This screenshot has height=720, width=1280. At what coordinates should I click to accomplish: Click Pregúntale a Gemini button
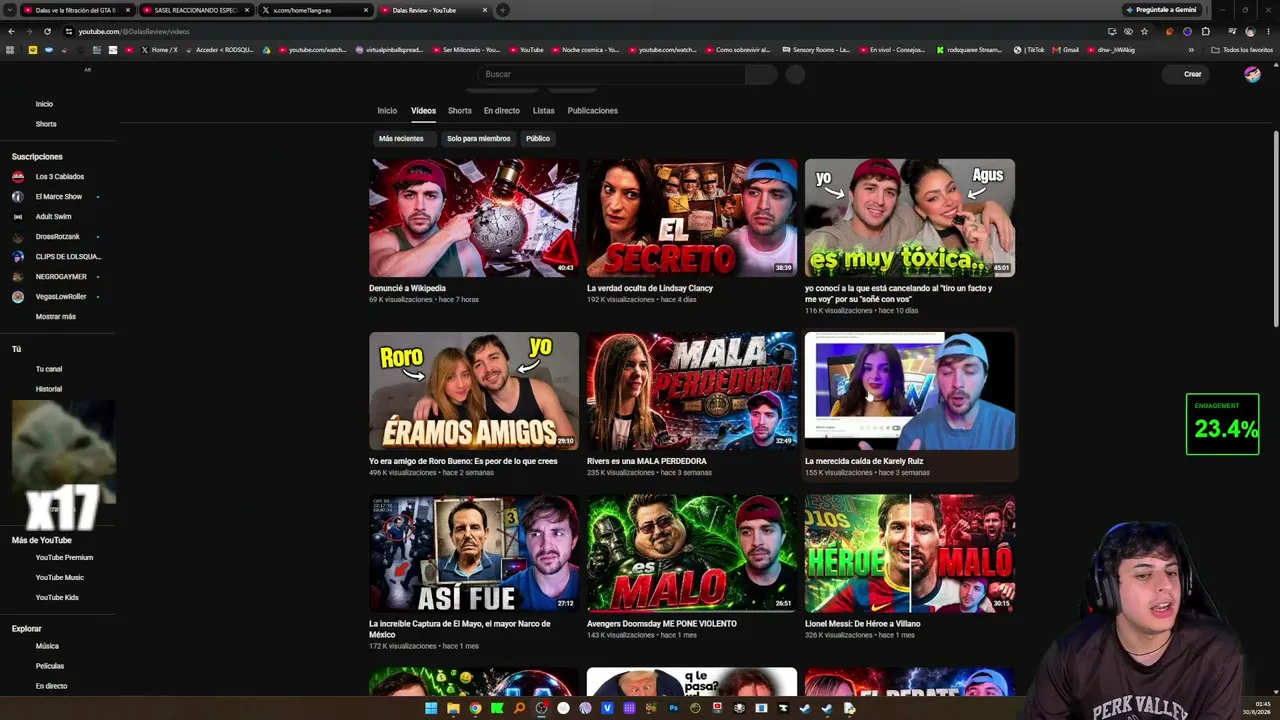point(1161,10)
